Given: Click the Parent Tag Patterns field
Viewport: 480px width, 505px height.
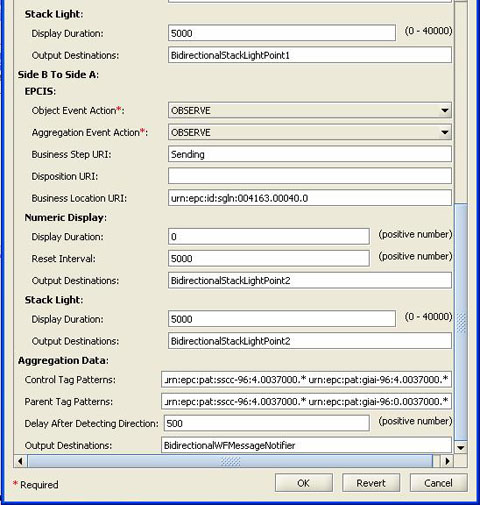Looking at the screenshot, I should point(306,402).
